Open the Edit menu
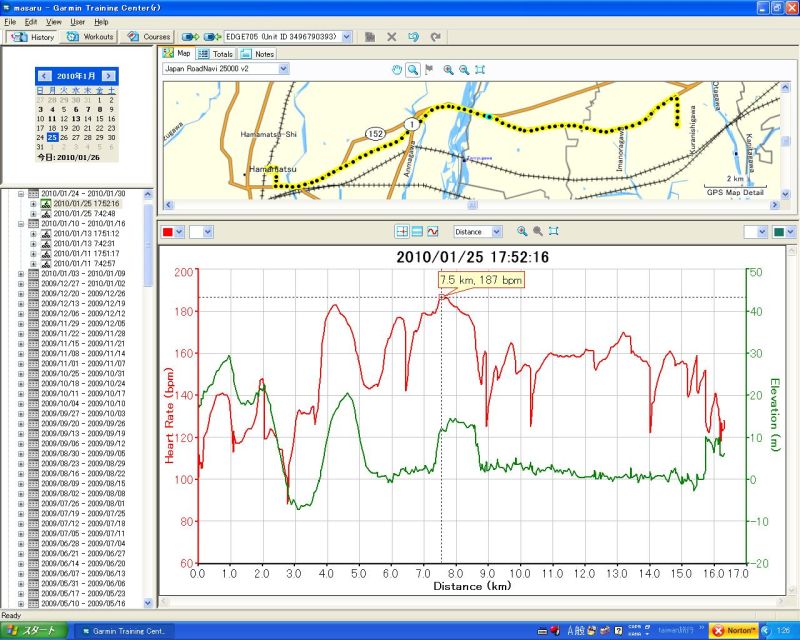 point(31,22)
